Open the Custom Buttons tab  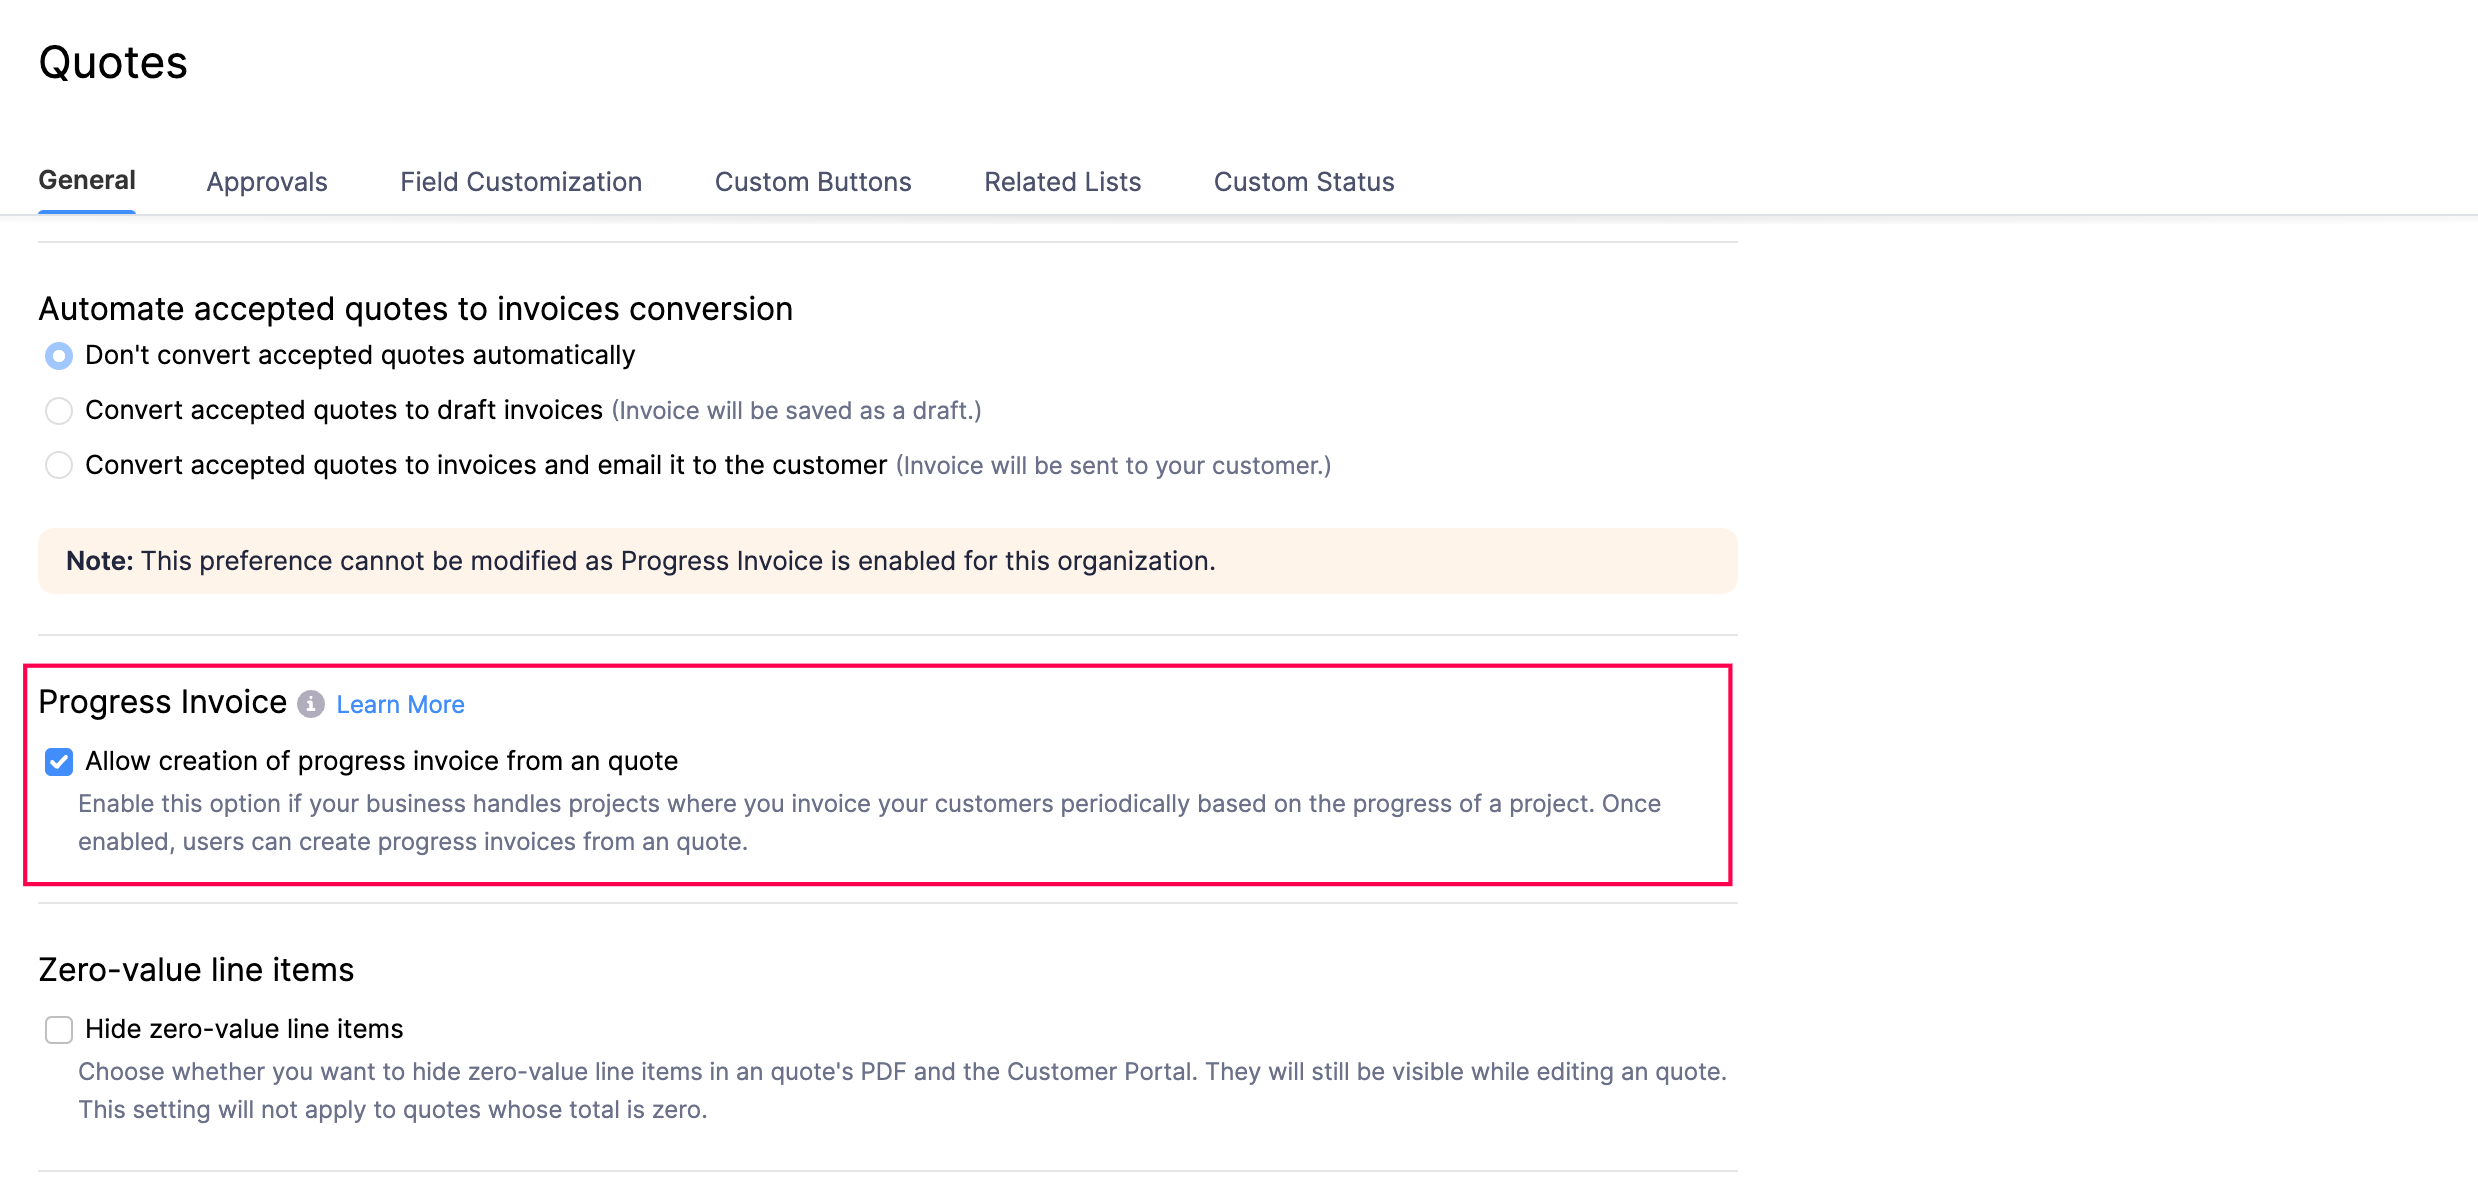813,182
